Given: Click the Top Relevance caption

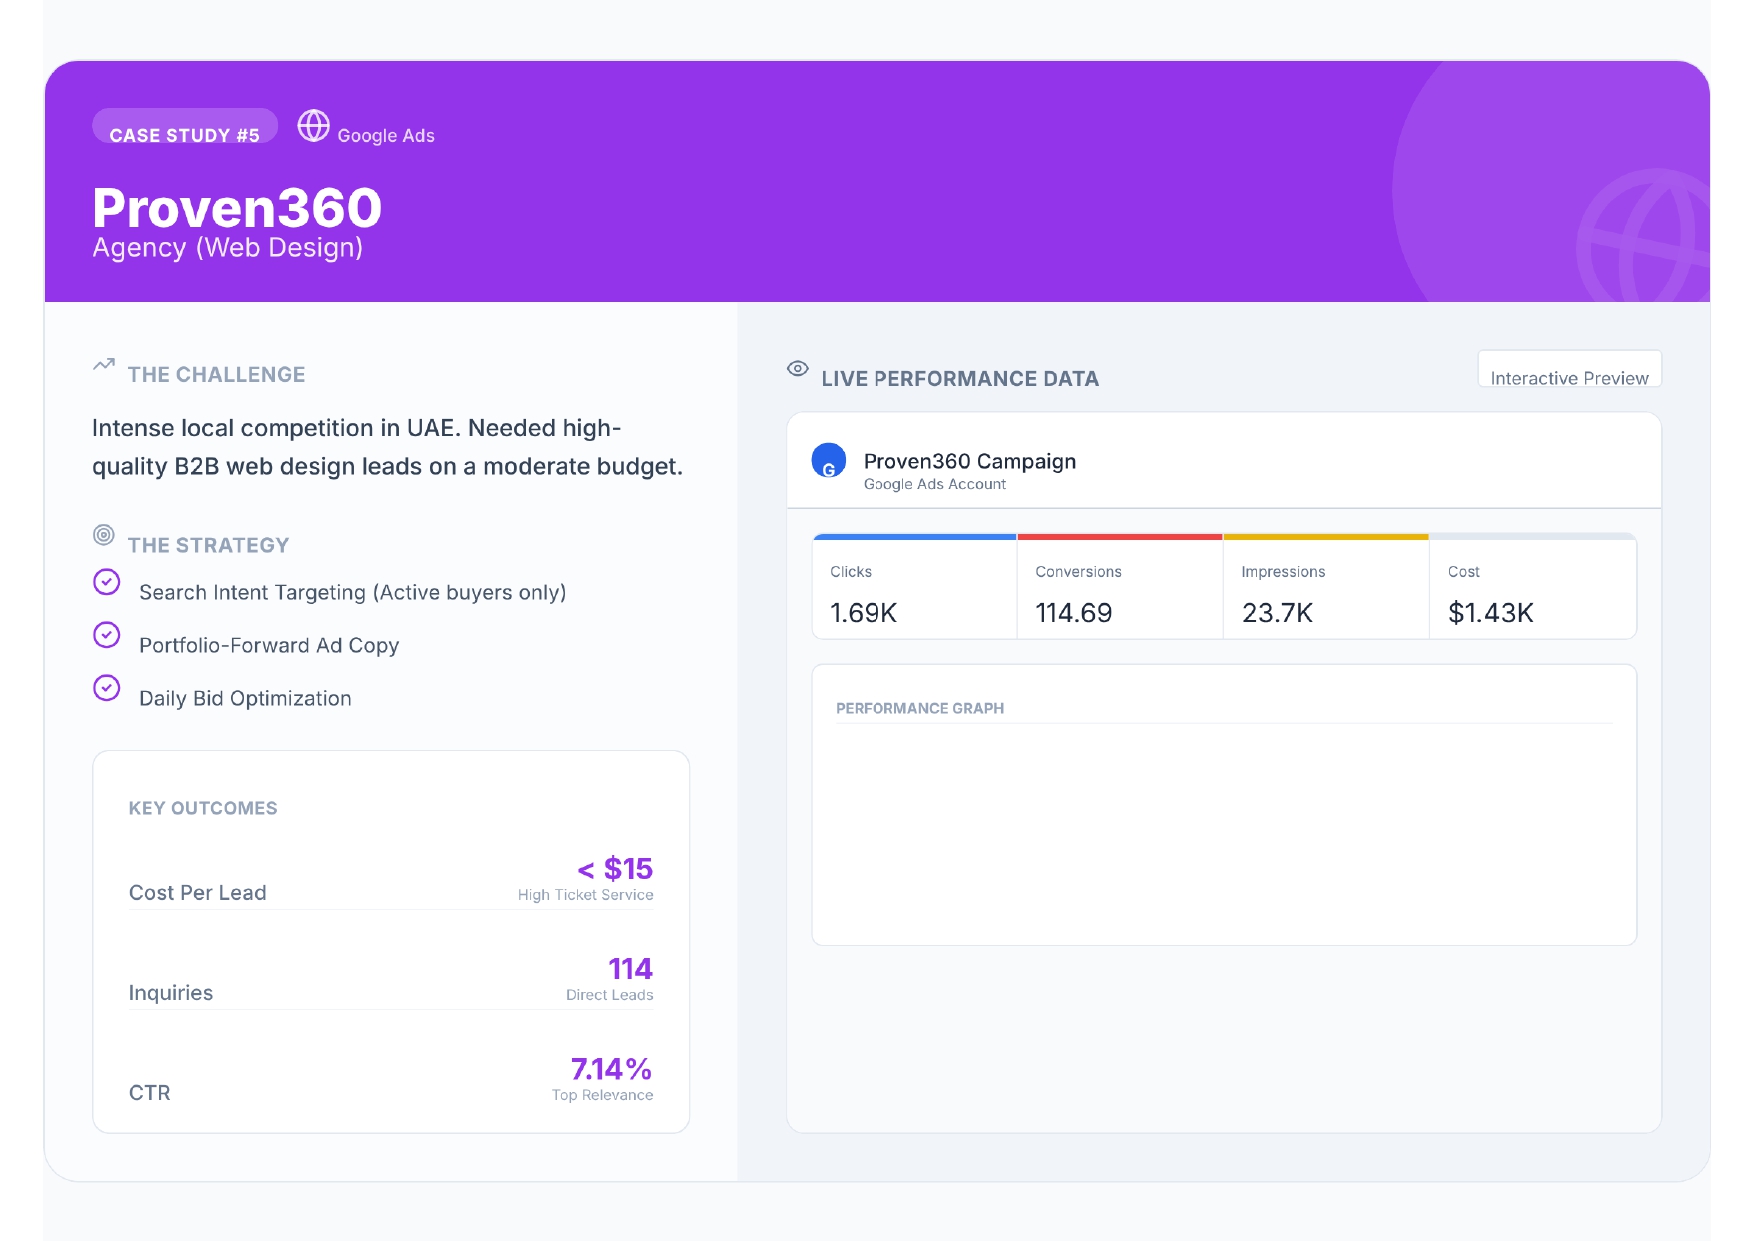Looking at the screenshot, I should pyautogui.click(x=603, y=1095).
